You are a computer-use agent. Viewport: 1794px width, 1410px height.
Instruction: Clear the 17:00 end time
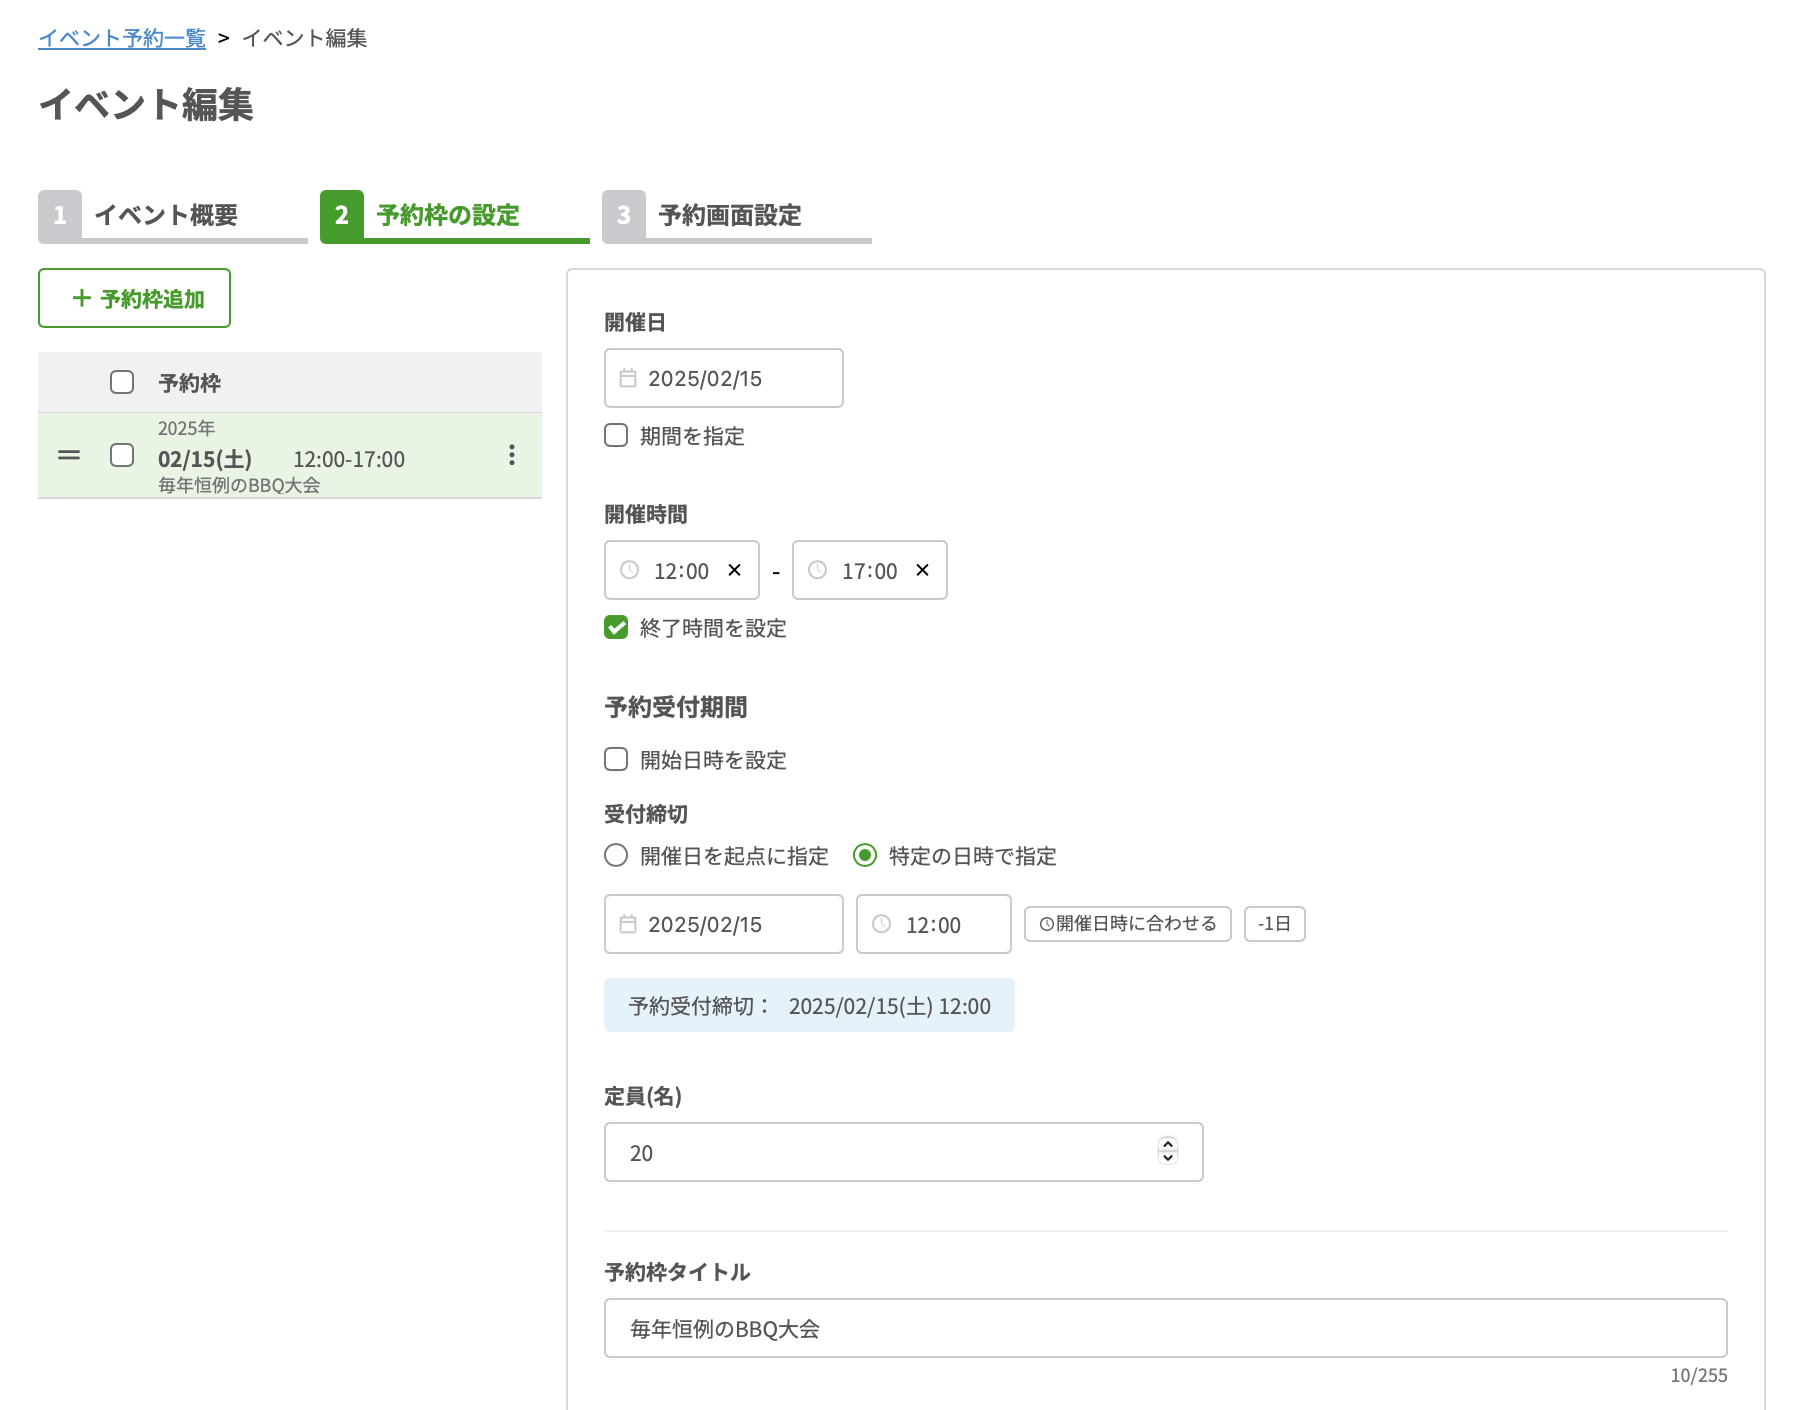[922, 570]
